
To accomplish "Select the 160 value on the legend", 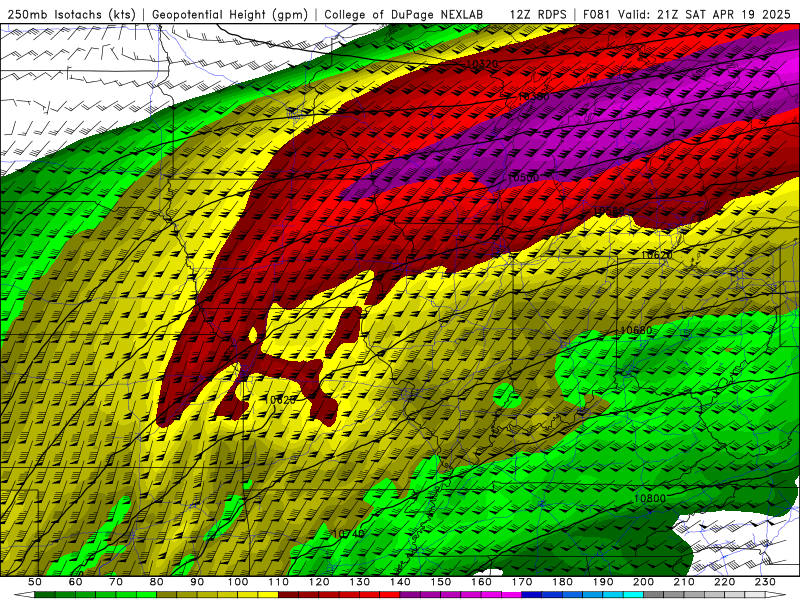I will 481,582.
